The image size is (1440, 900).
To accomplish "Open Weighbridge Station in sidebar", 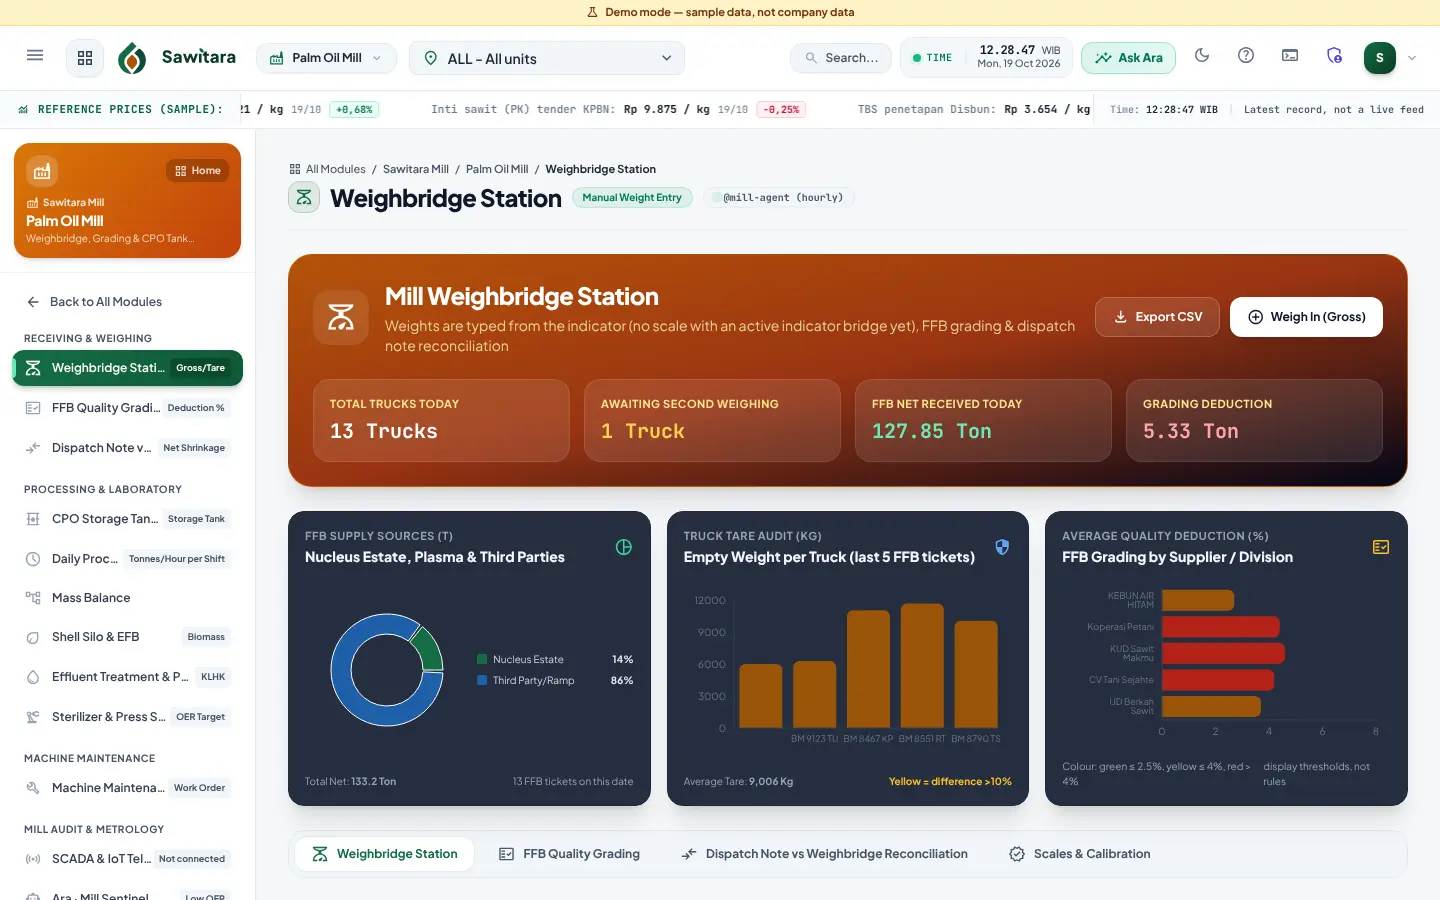I will tap(127, 368).
